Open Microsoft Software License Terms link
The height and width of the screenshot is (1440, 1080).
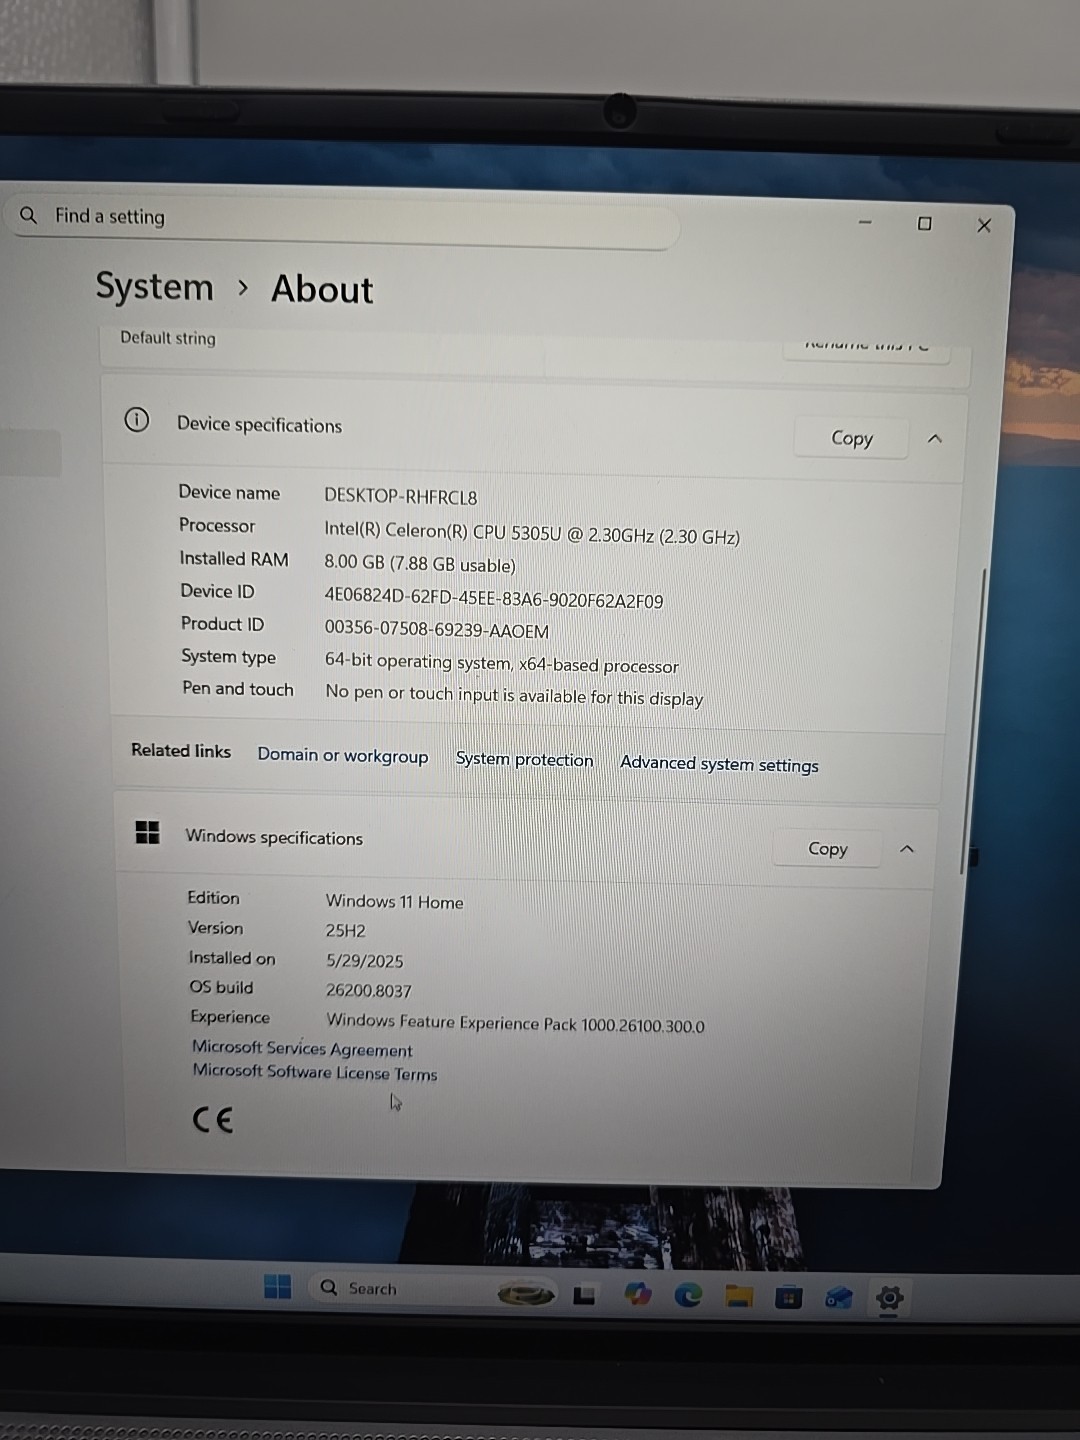coord(315,1072)
